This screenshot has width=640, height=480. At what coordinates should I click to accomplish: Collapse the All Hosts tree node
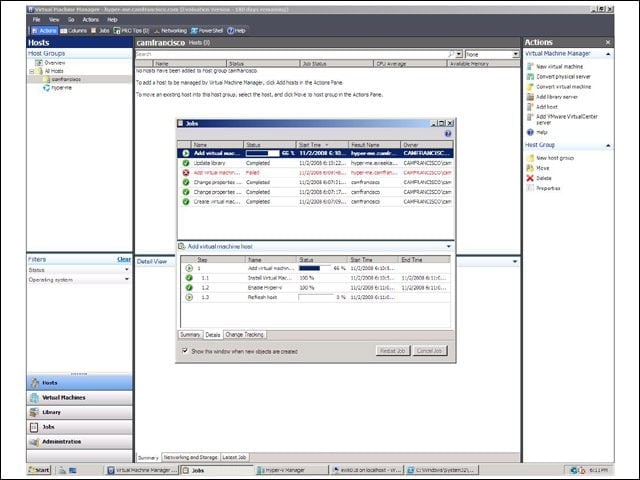point(31,71)
